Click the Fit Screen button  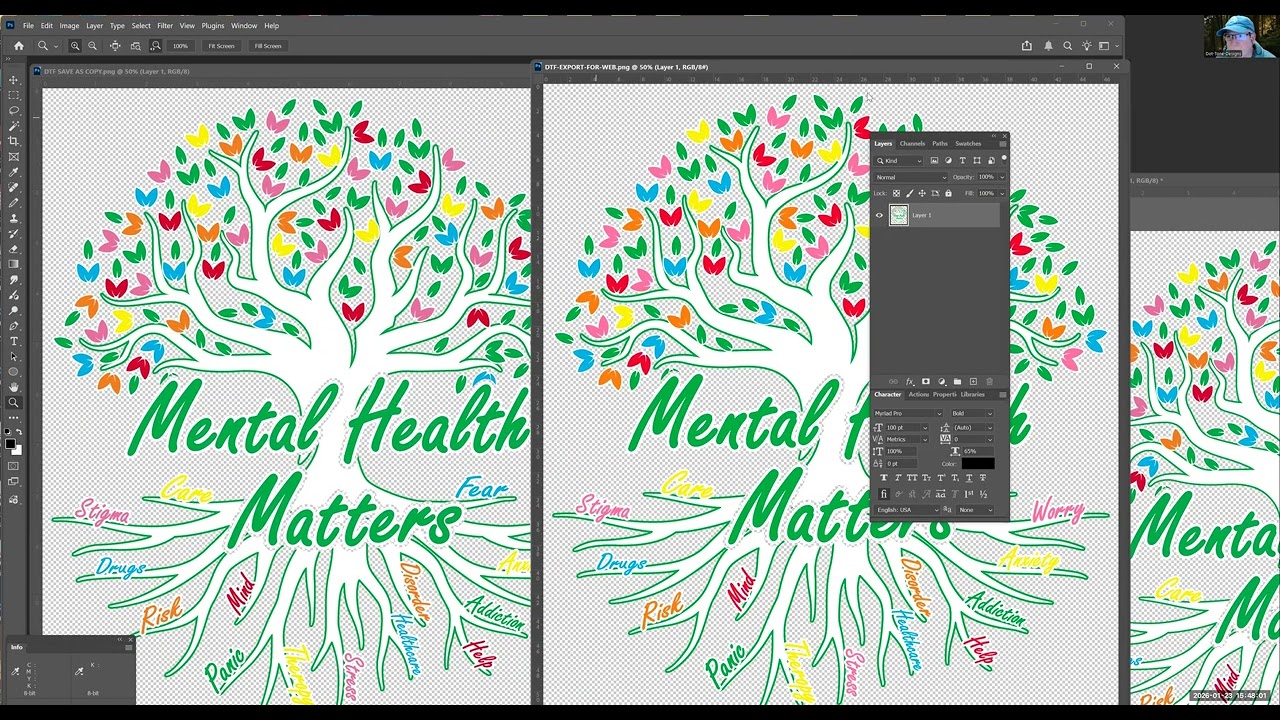click(221, 46)
